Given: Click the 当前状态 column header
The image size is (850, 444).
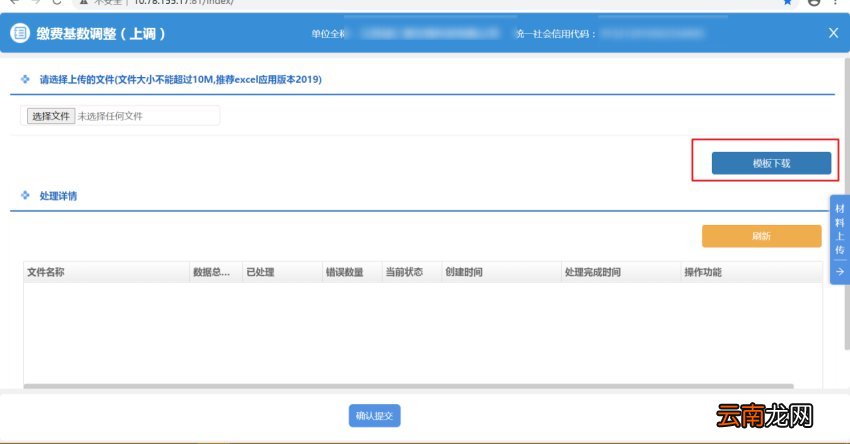Looking at the screenshot, I should [x=411, y=272].
